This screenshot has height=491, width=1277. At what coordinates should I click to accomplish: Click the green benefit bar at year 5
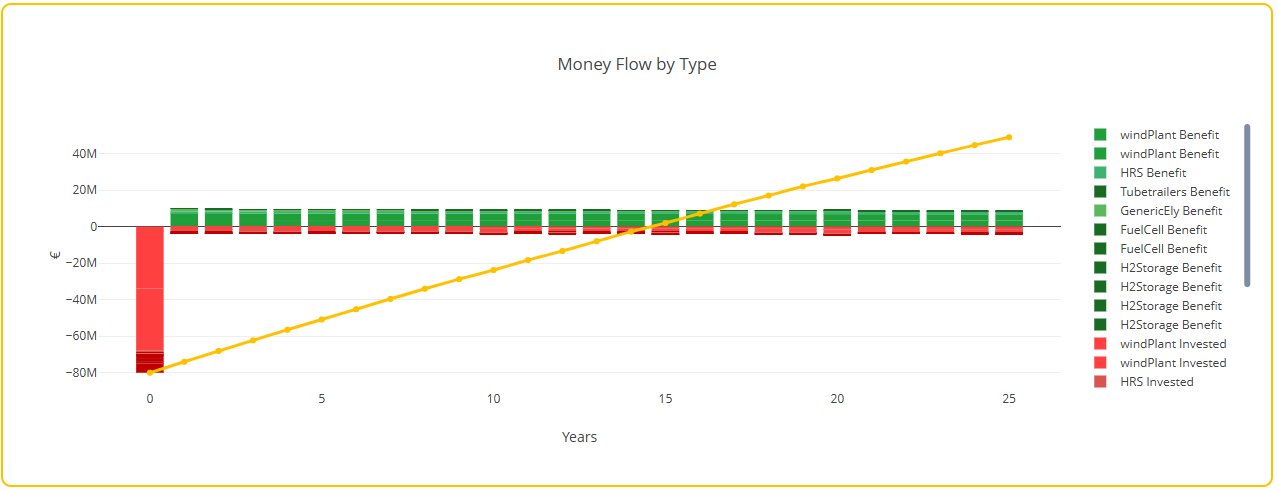point(322,218)
